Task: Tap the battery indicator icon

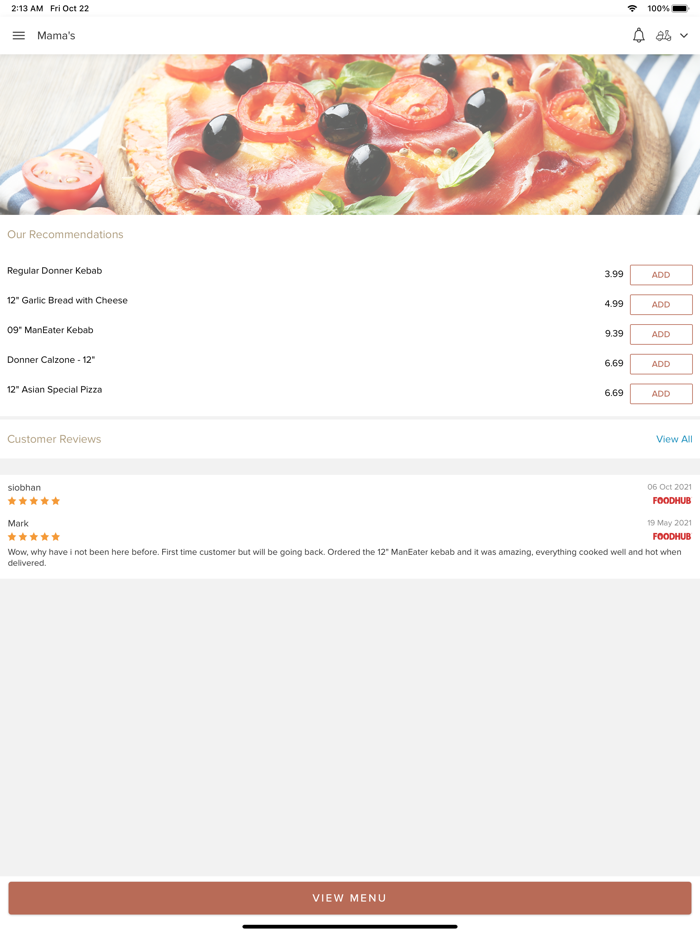Action: click(680, 8)
